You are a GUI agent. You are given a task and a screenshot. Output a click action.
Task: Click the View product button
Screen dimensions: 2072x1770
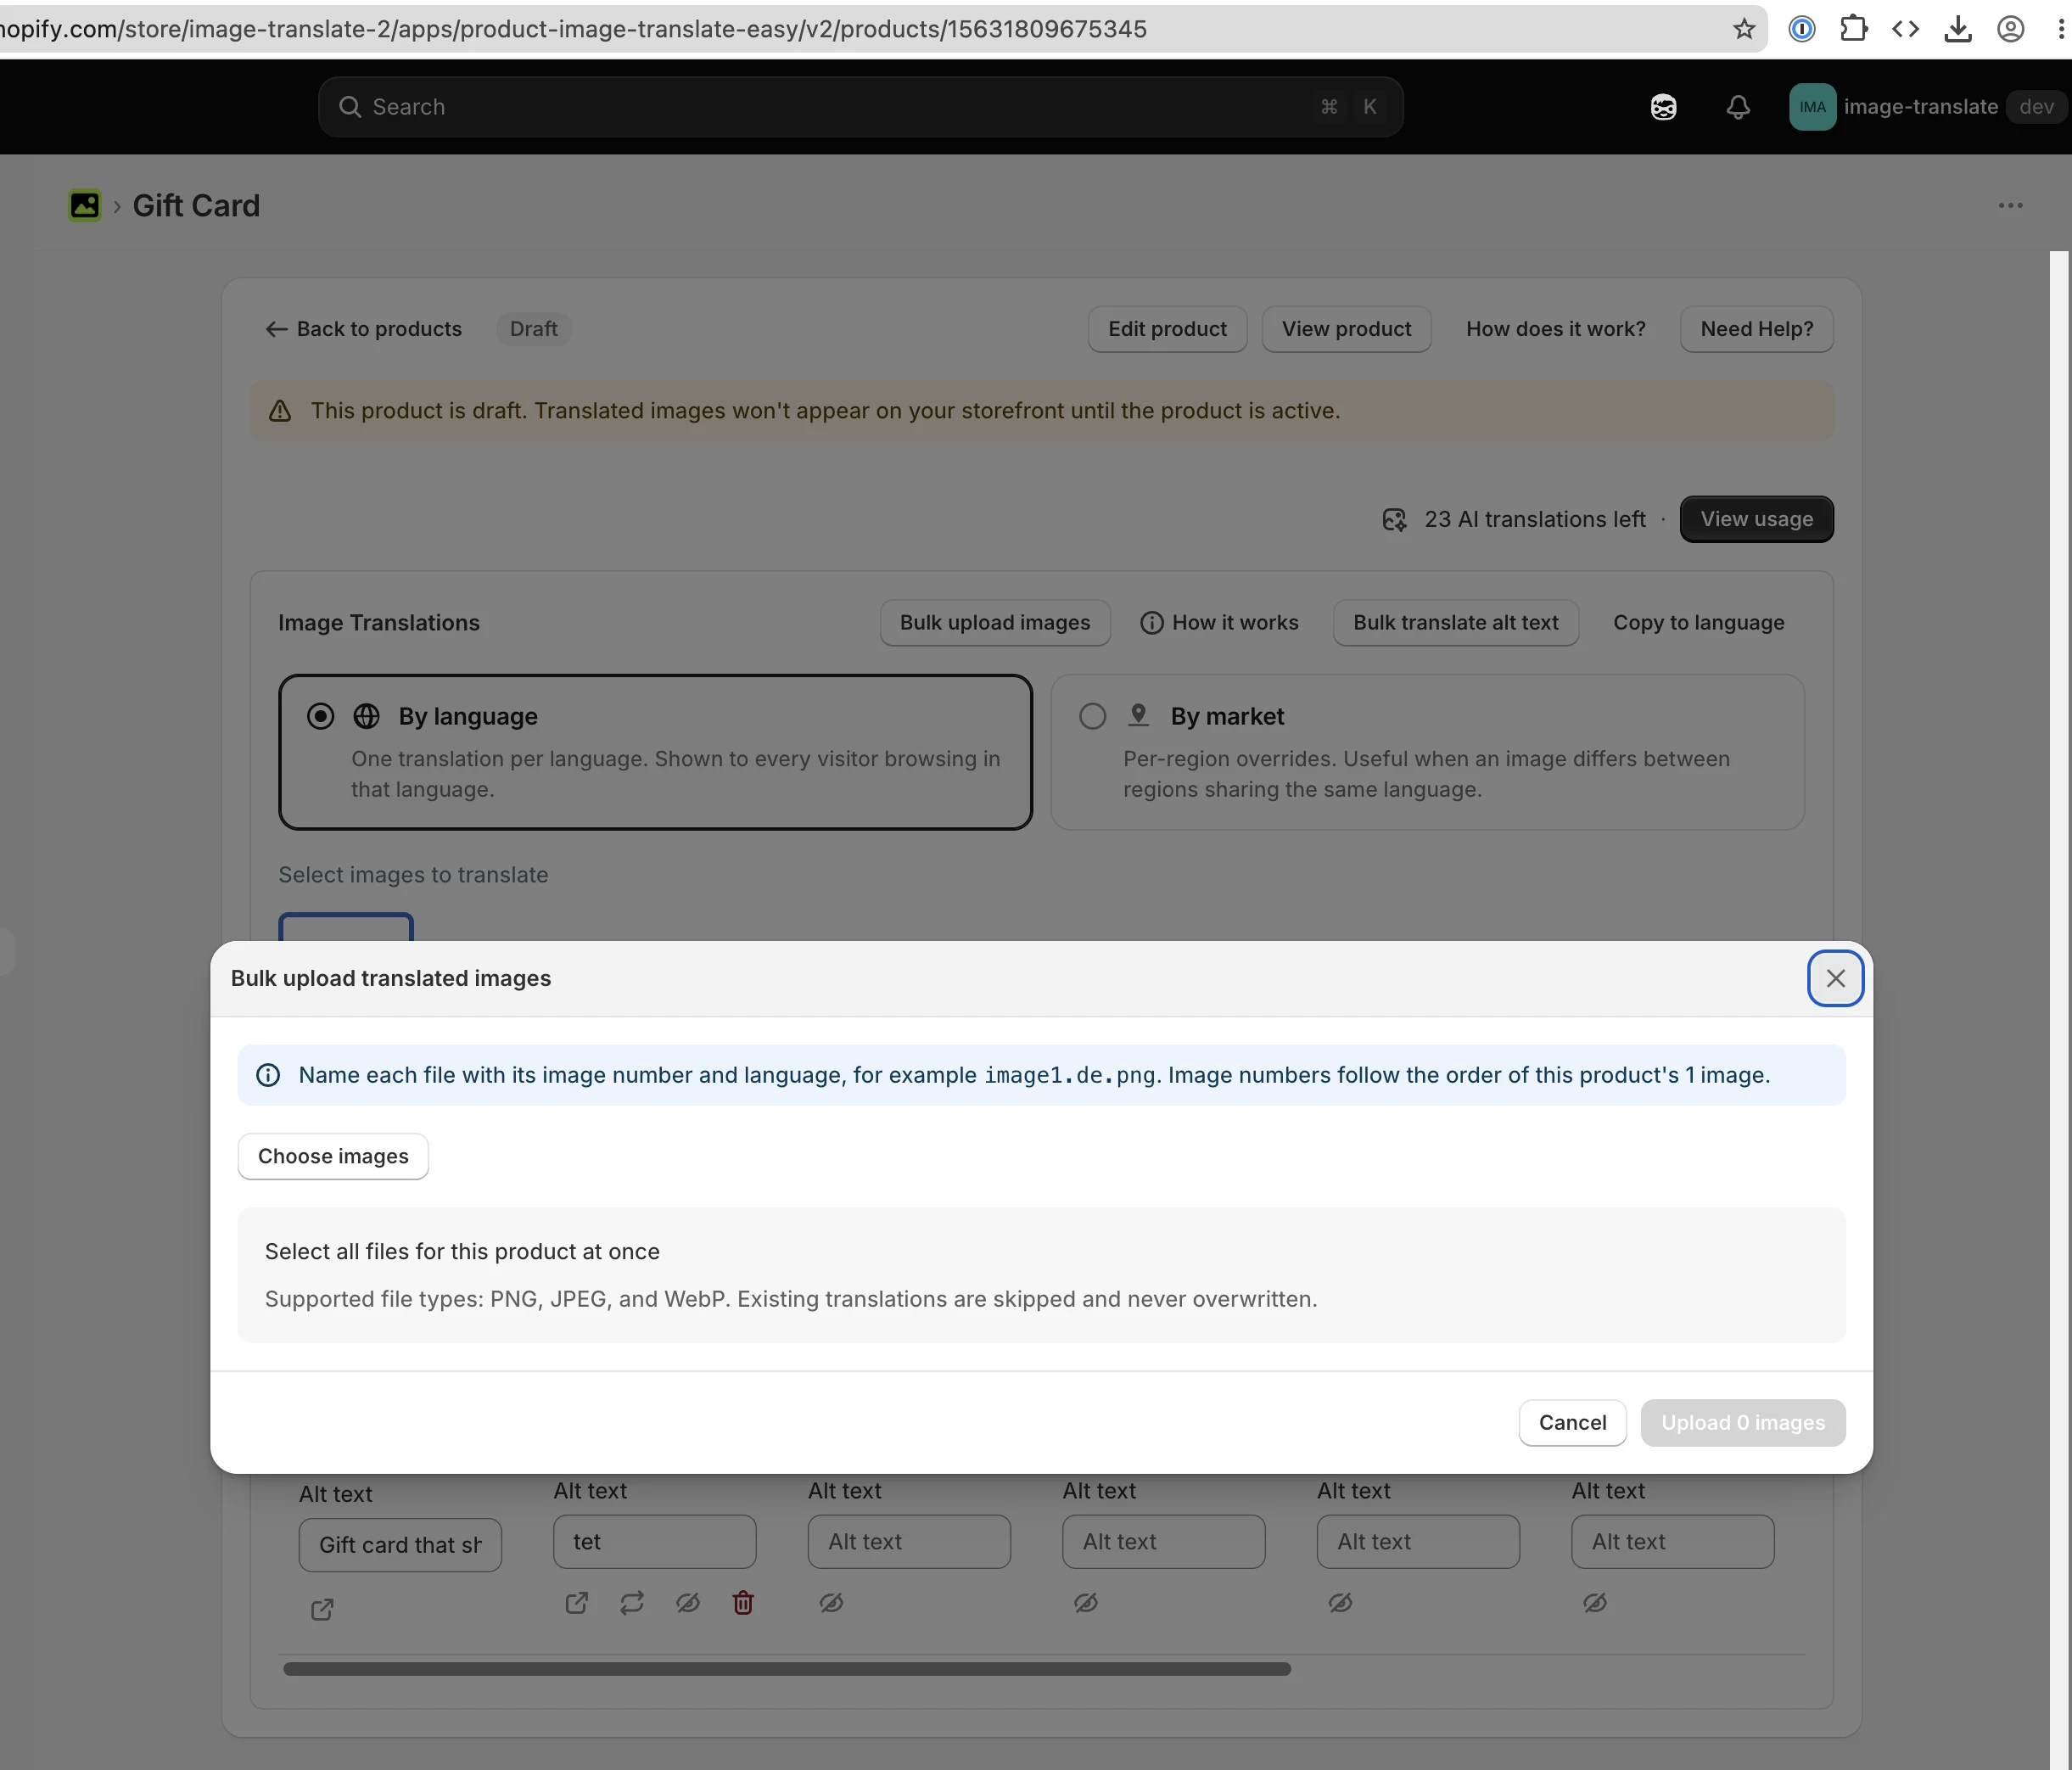point(1346,329)
